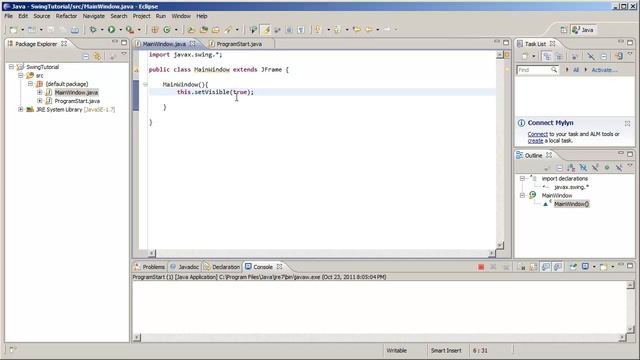Viewport: 640px width, 360px height.
Task: Click the New wizard toolbar icon
Action: (13, 30)
